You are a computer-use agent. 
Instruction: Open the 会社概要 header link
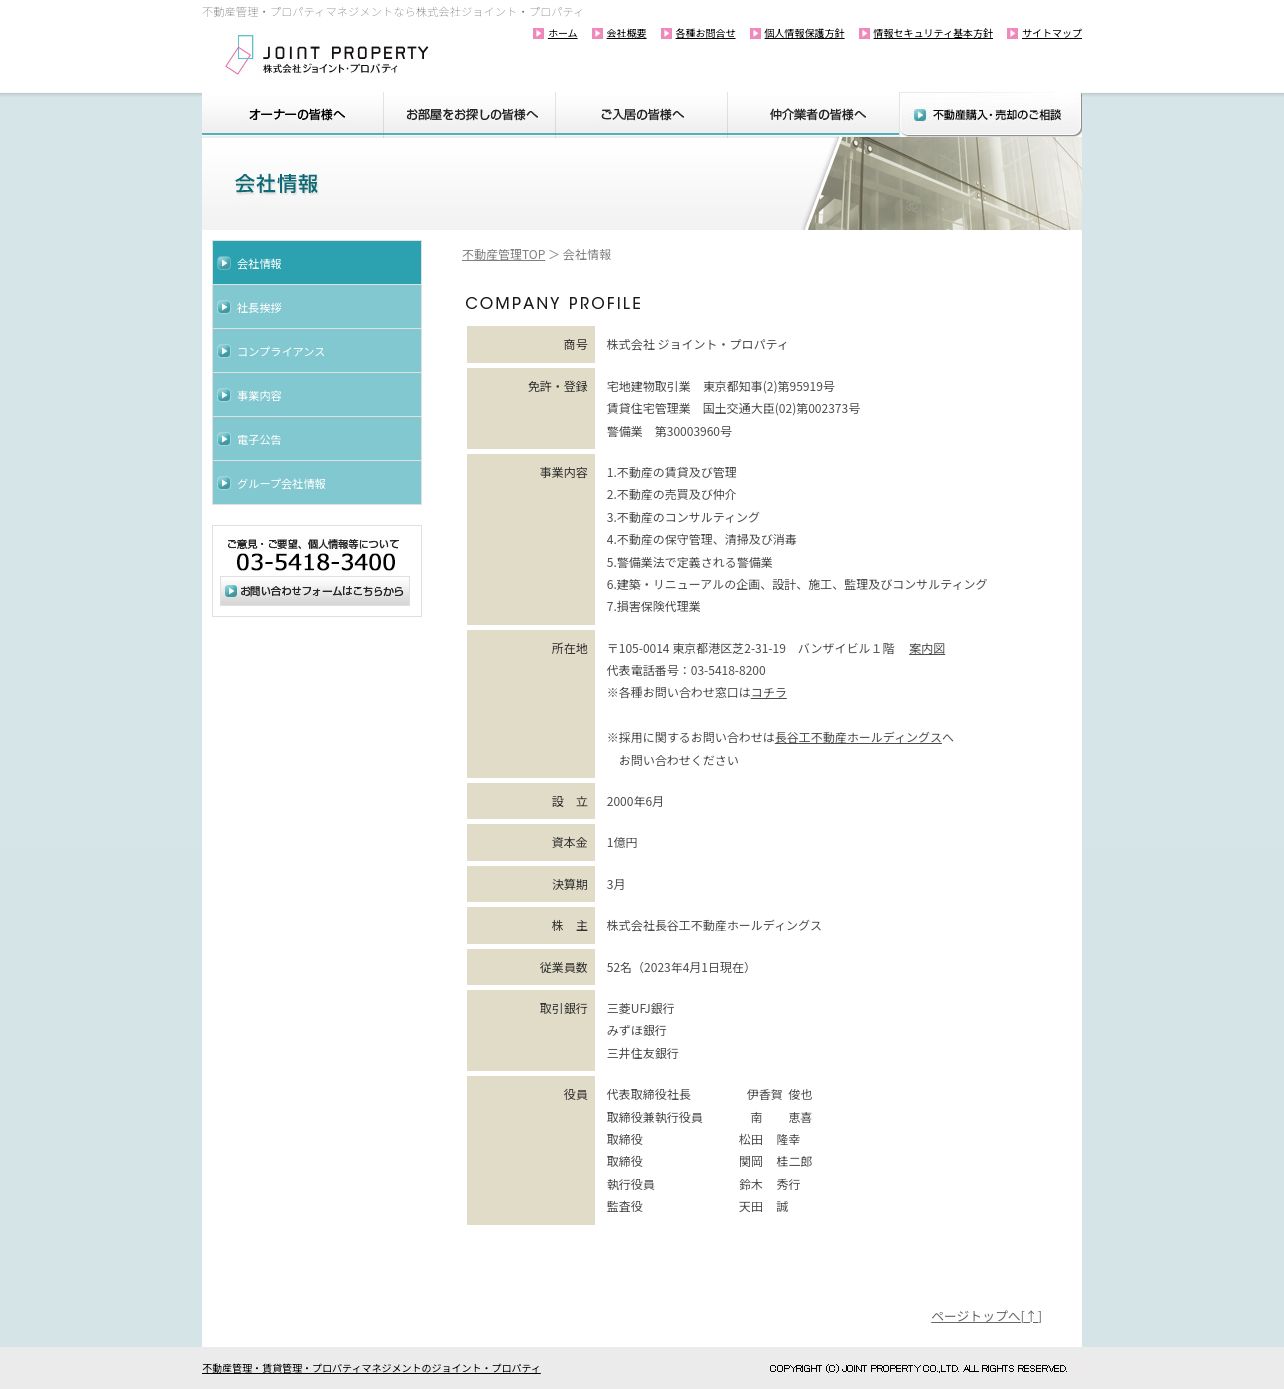tap(626, 34)
